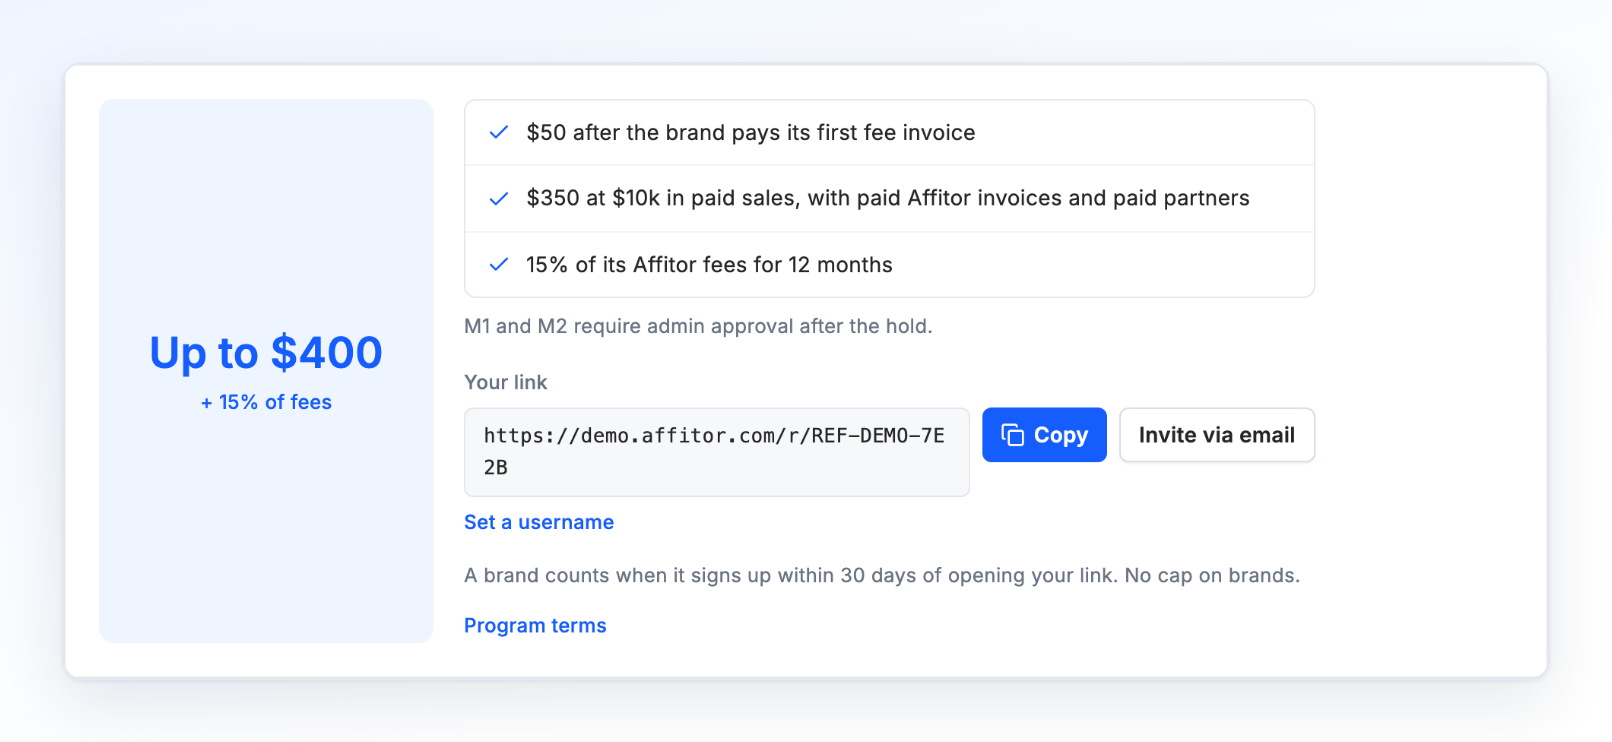
Task: Click checkmark beside 15% of Affitor fees
Action: pyautogui.click(x=498, y=265)
